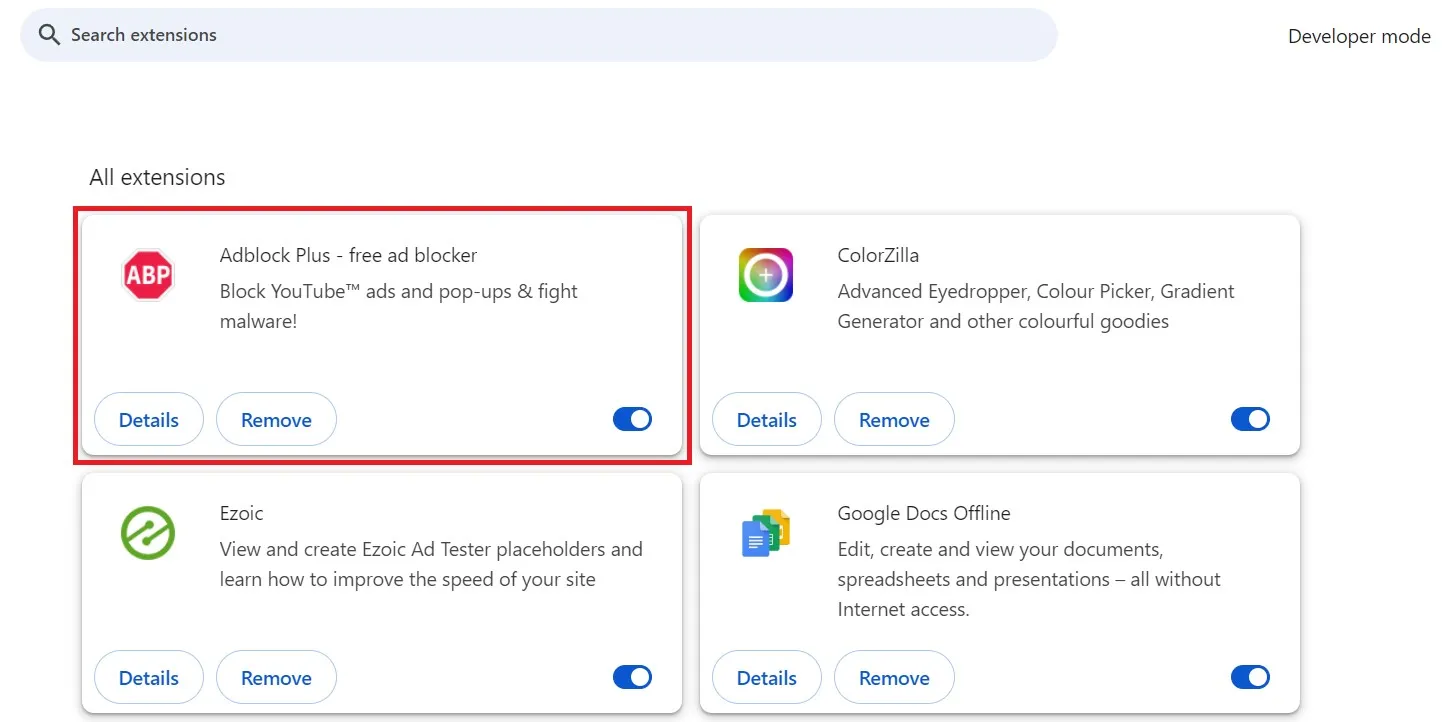
Task: Disable the Adblock Plus extension toggle
Action: click(632, 419)
